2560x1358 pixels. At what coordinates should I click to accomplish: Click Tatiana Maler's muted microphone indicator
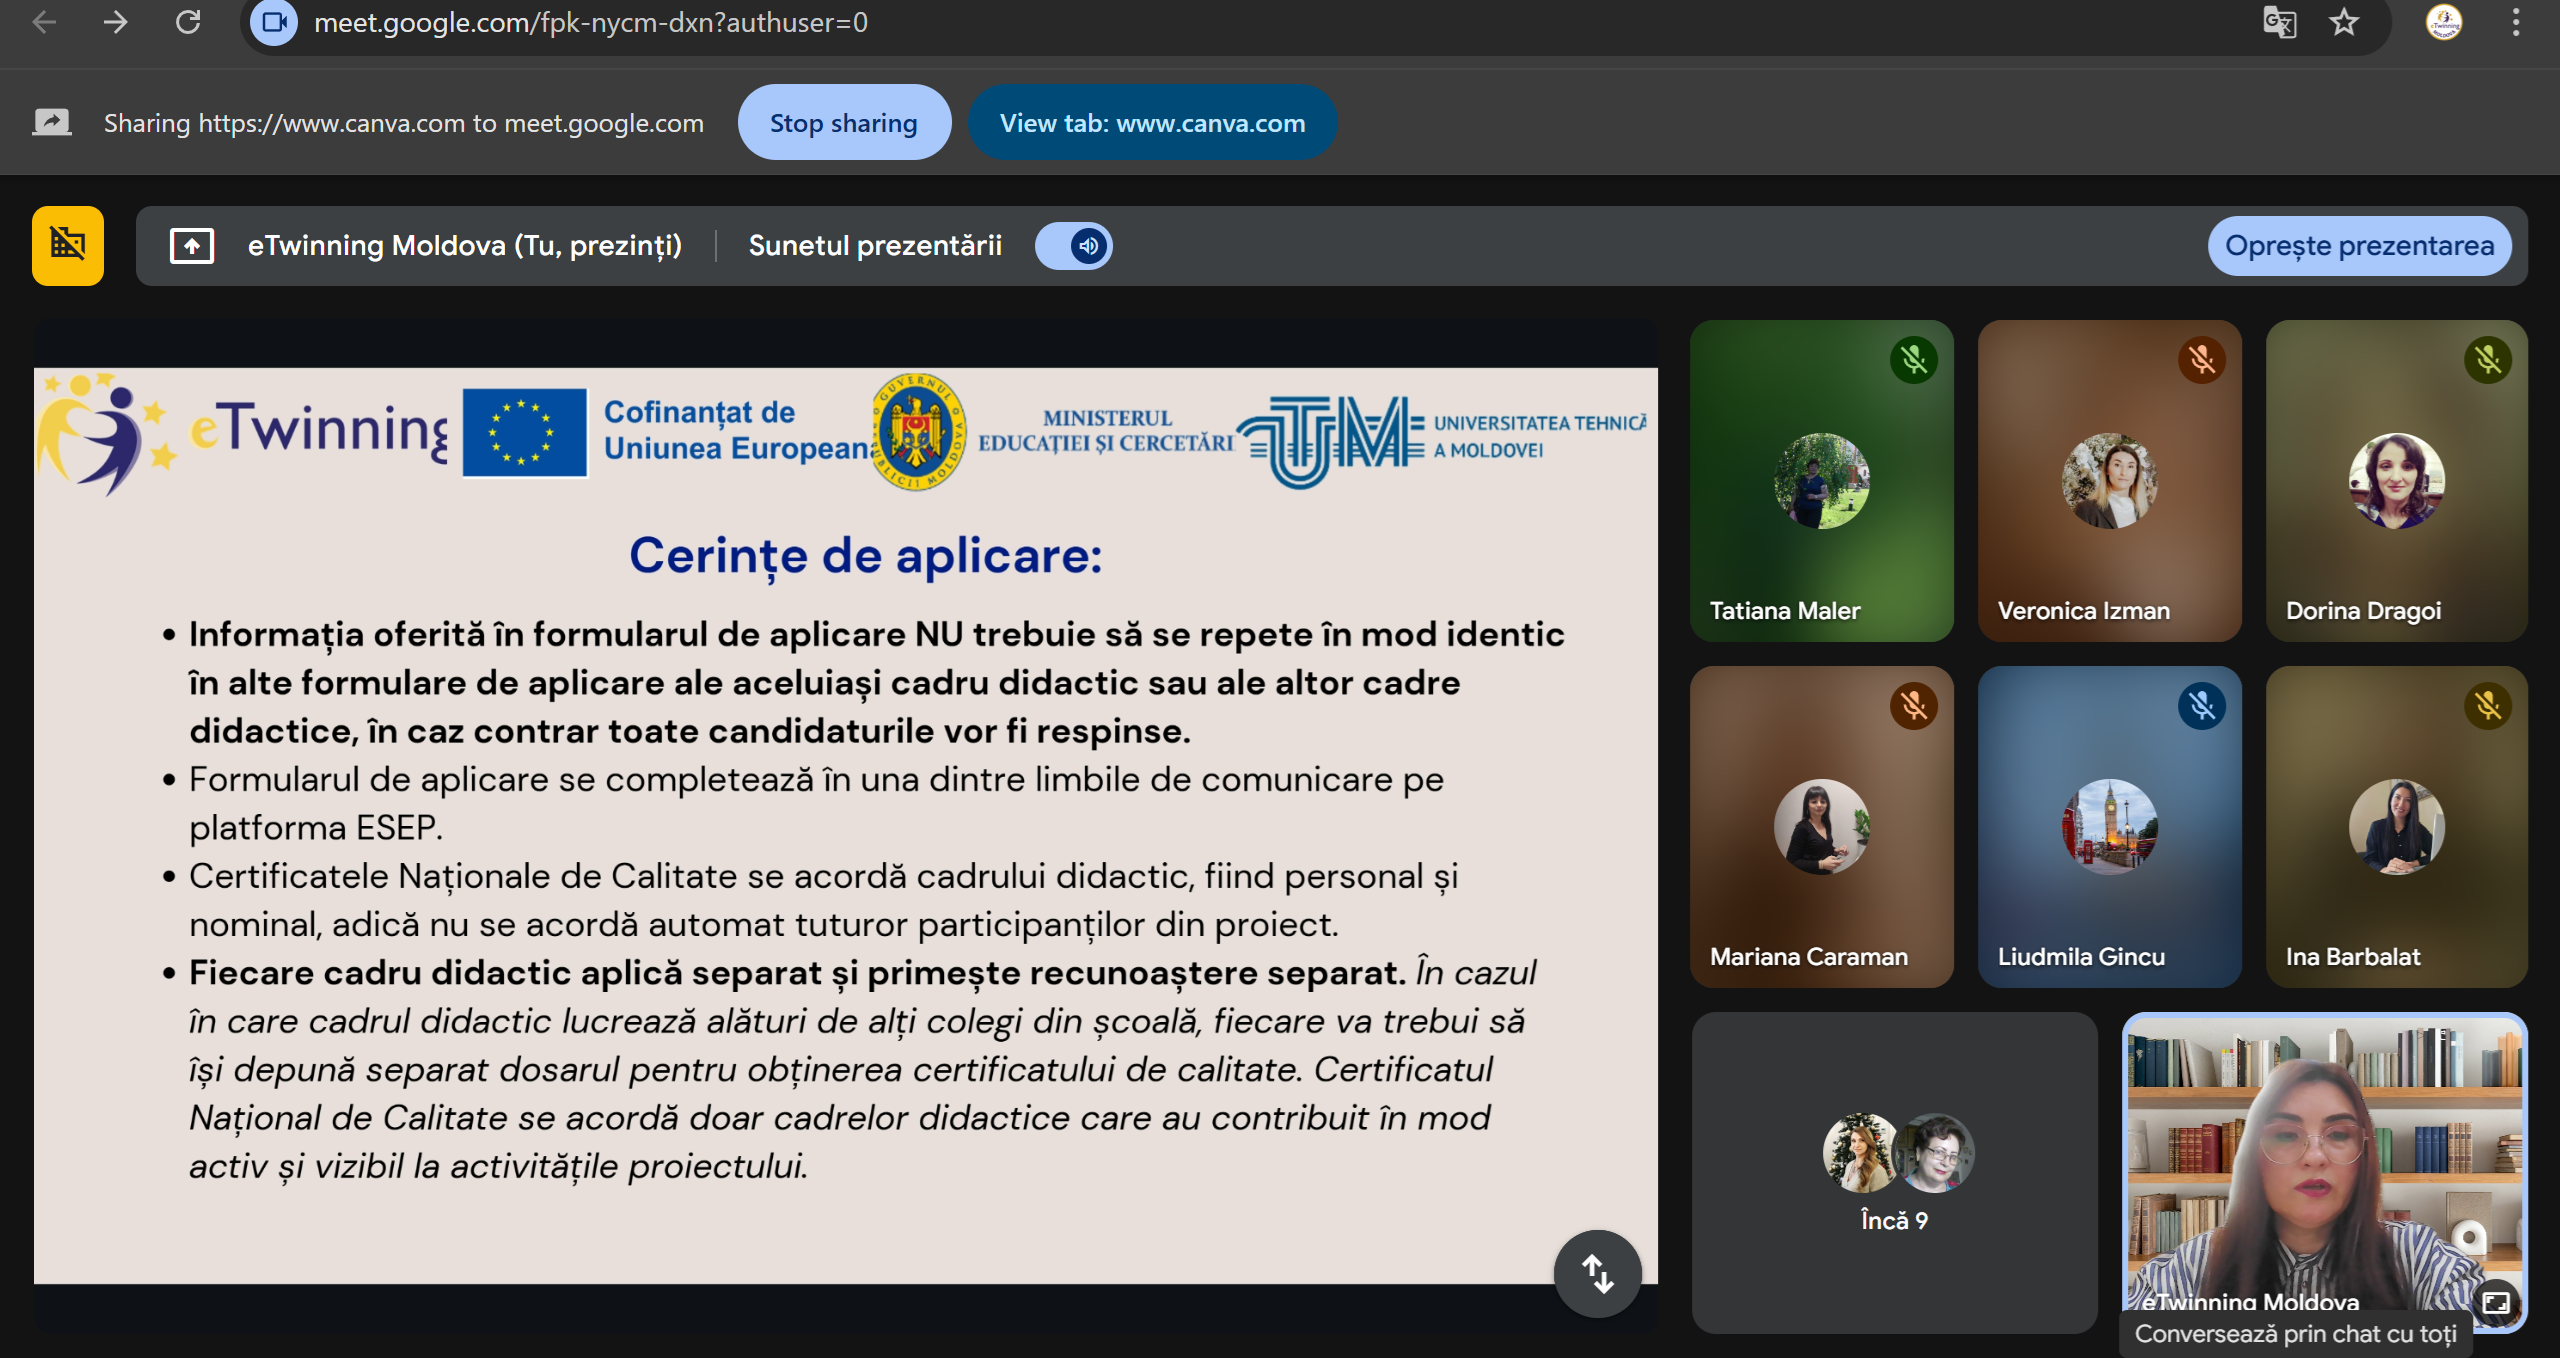(1914, 360)
